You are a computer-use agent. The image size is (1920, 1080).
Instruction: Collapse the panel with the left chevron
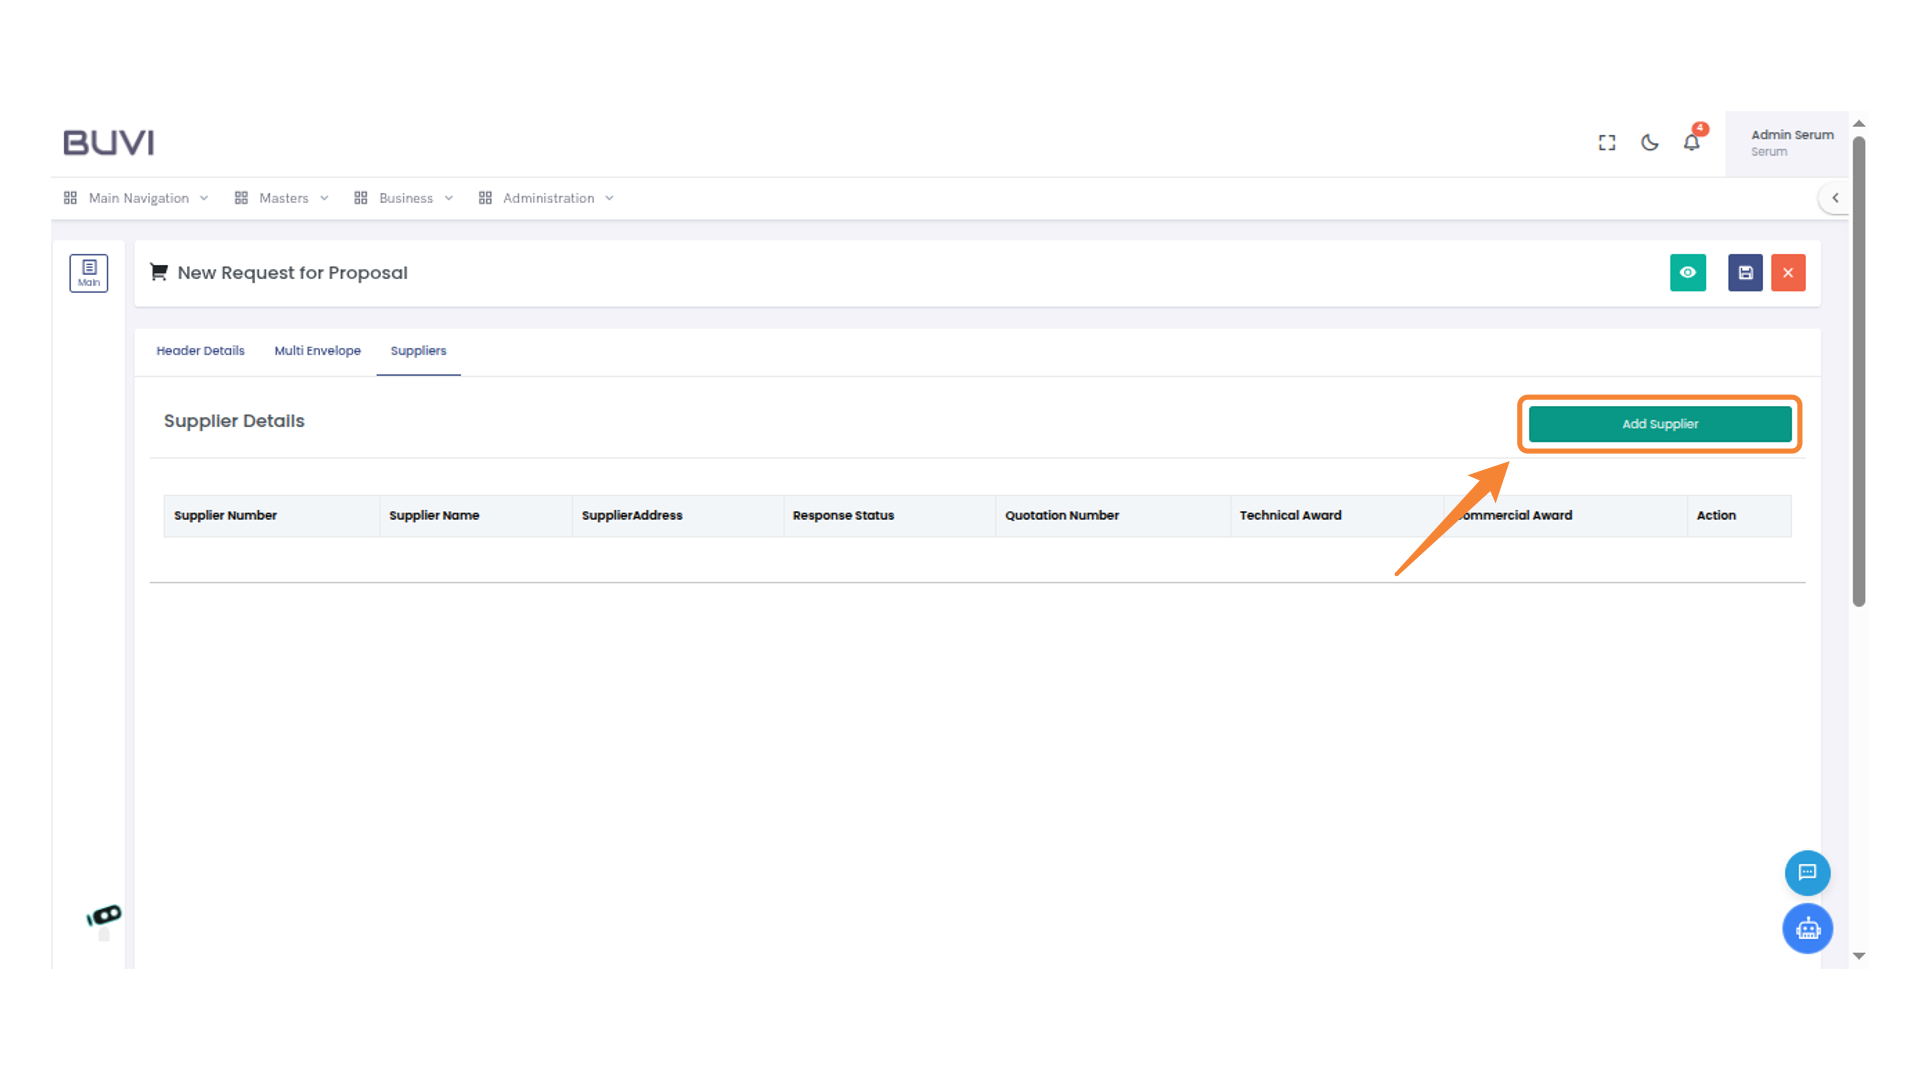click(x=1835, y=198)
